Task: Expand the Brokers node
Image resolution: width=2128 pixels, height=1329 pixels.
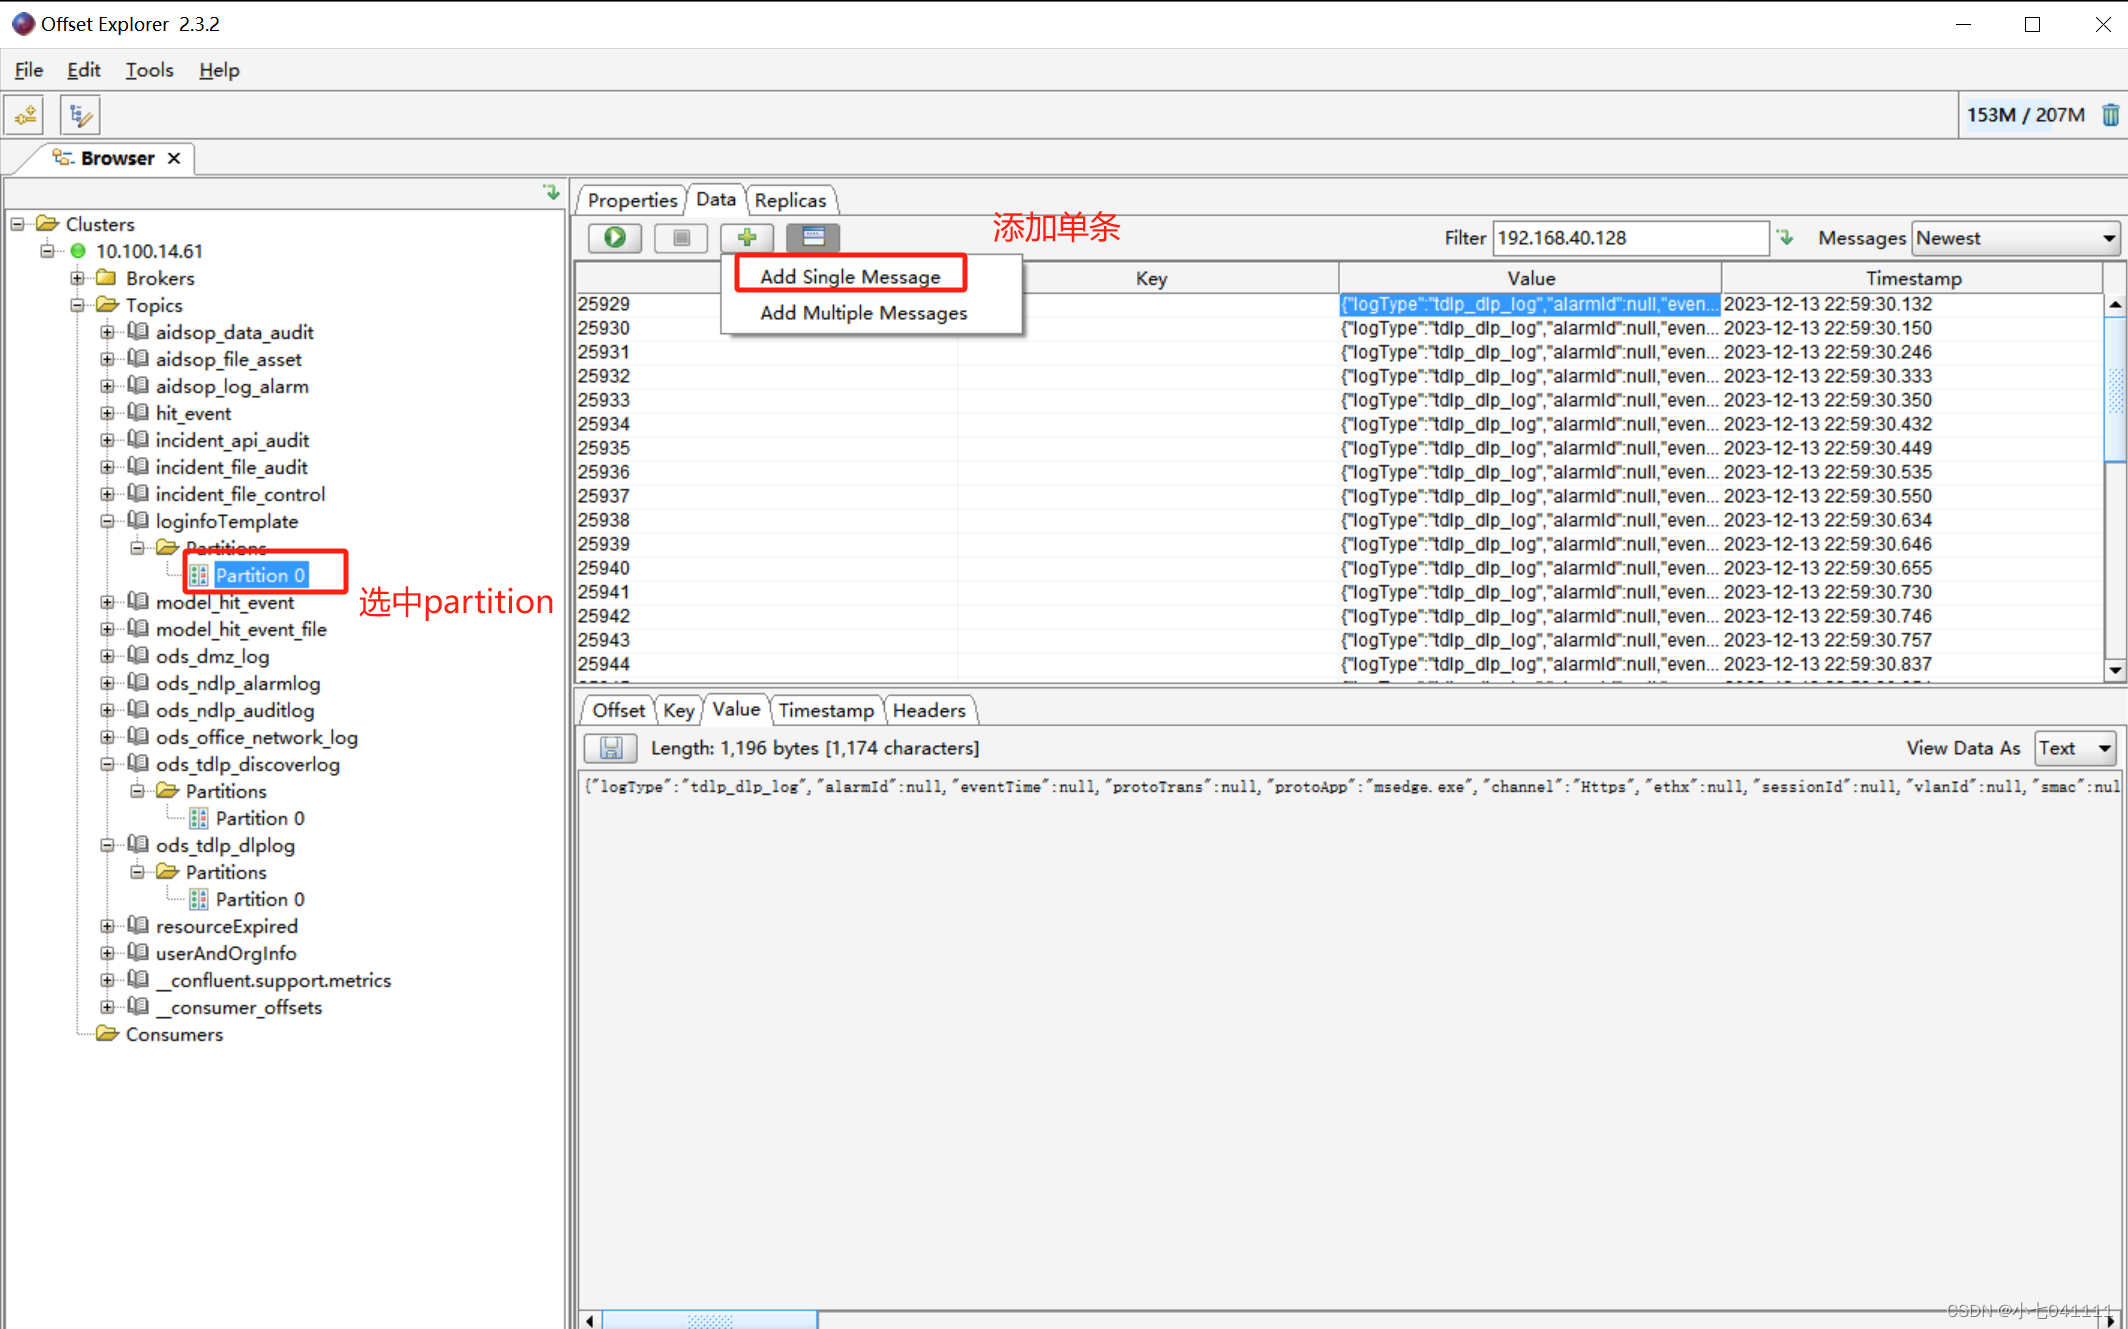Action: click(x=78, y=278)
